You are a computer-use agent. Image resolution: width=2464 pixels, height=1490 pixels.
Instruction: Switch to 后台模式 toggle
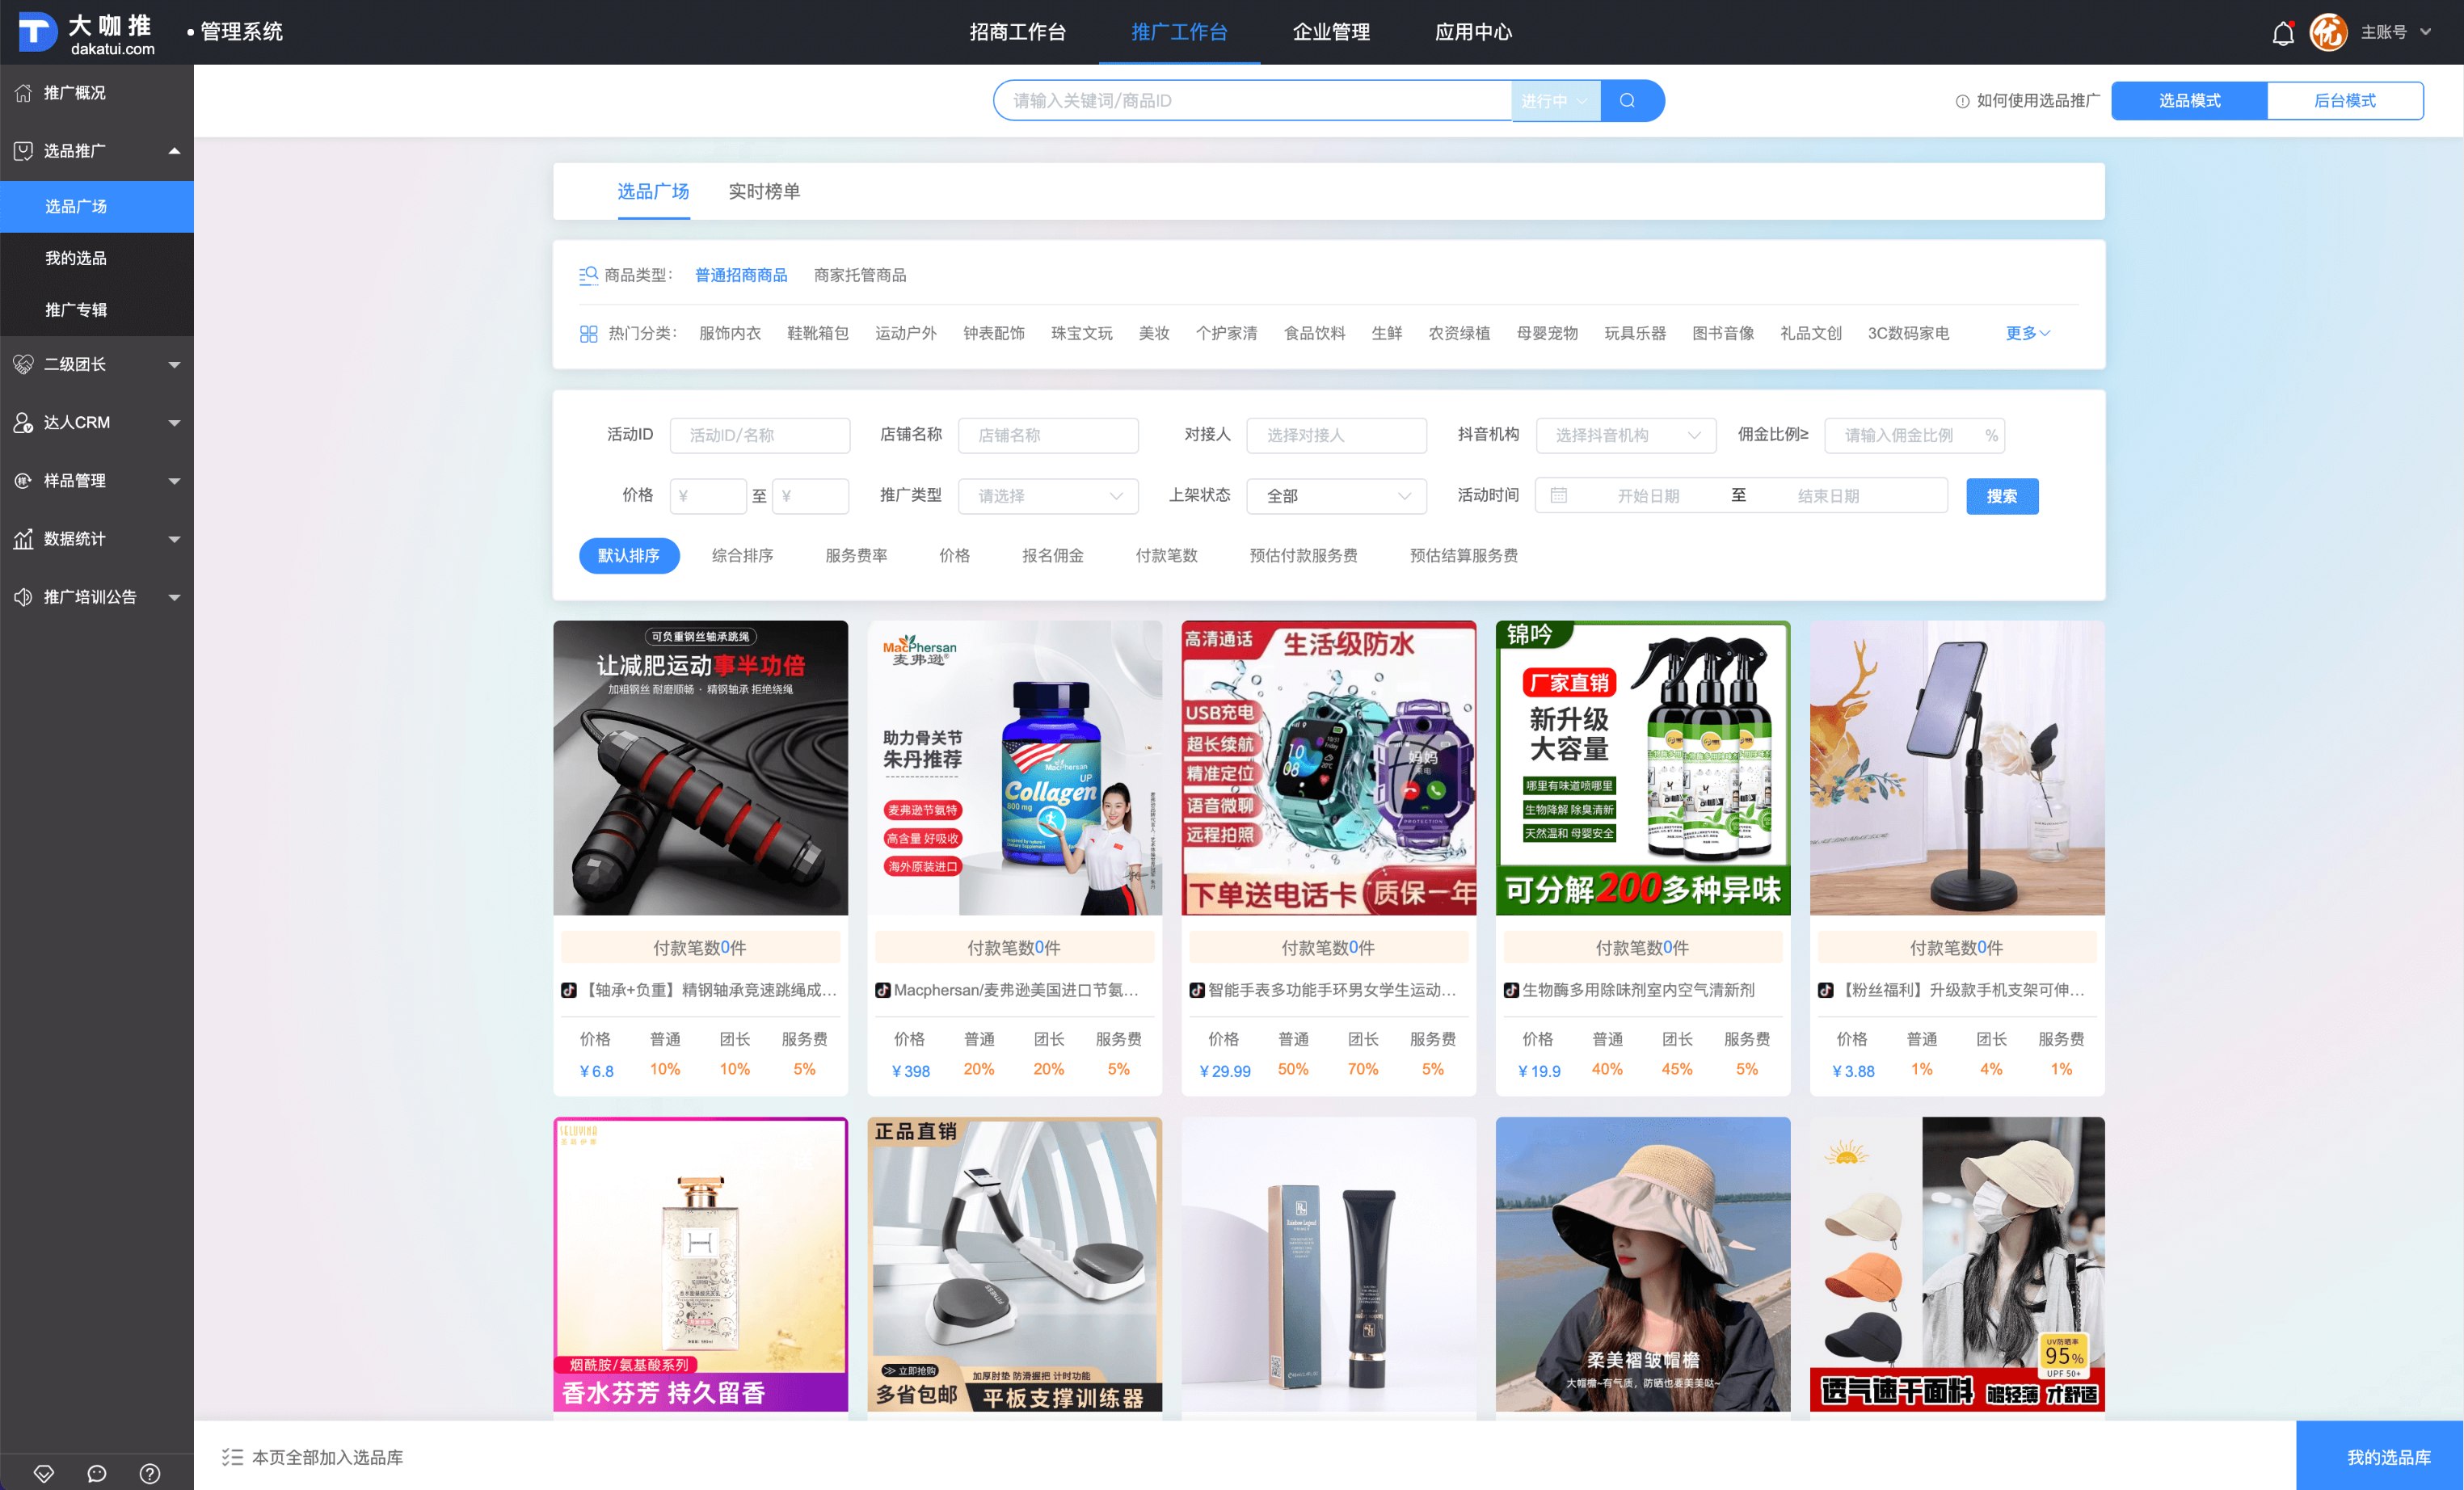coord(2344,101)
